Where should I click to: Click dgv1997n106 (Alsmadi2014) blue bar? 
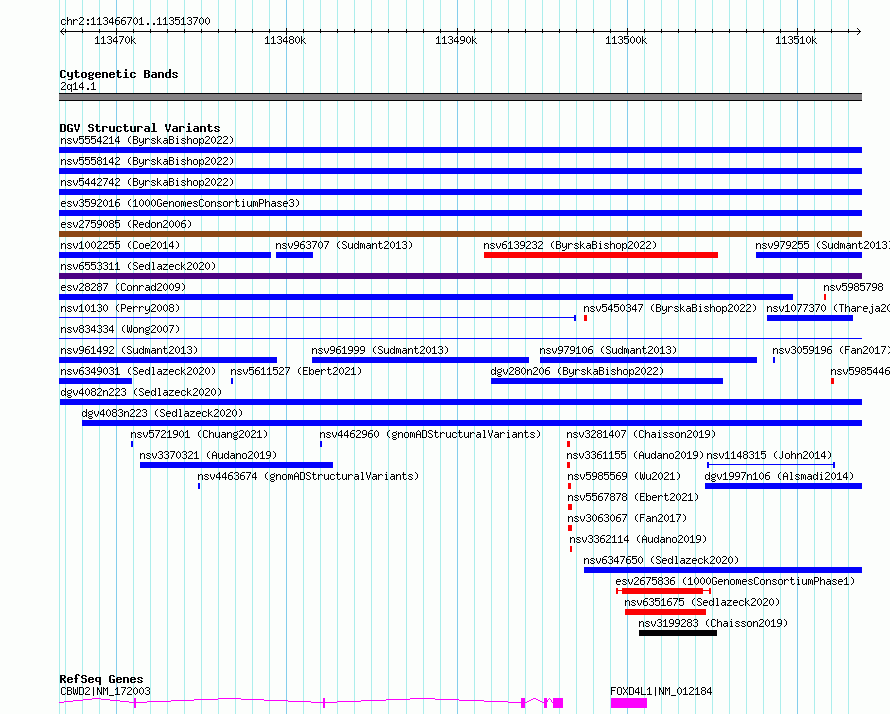(783, 486)
